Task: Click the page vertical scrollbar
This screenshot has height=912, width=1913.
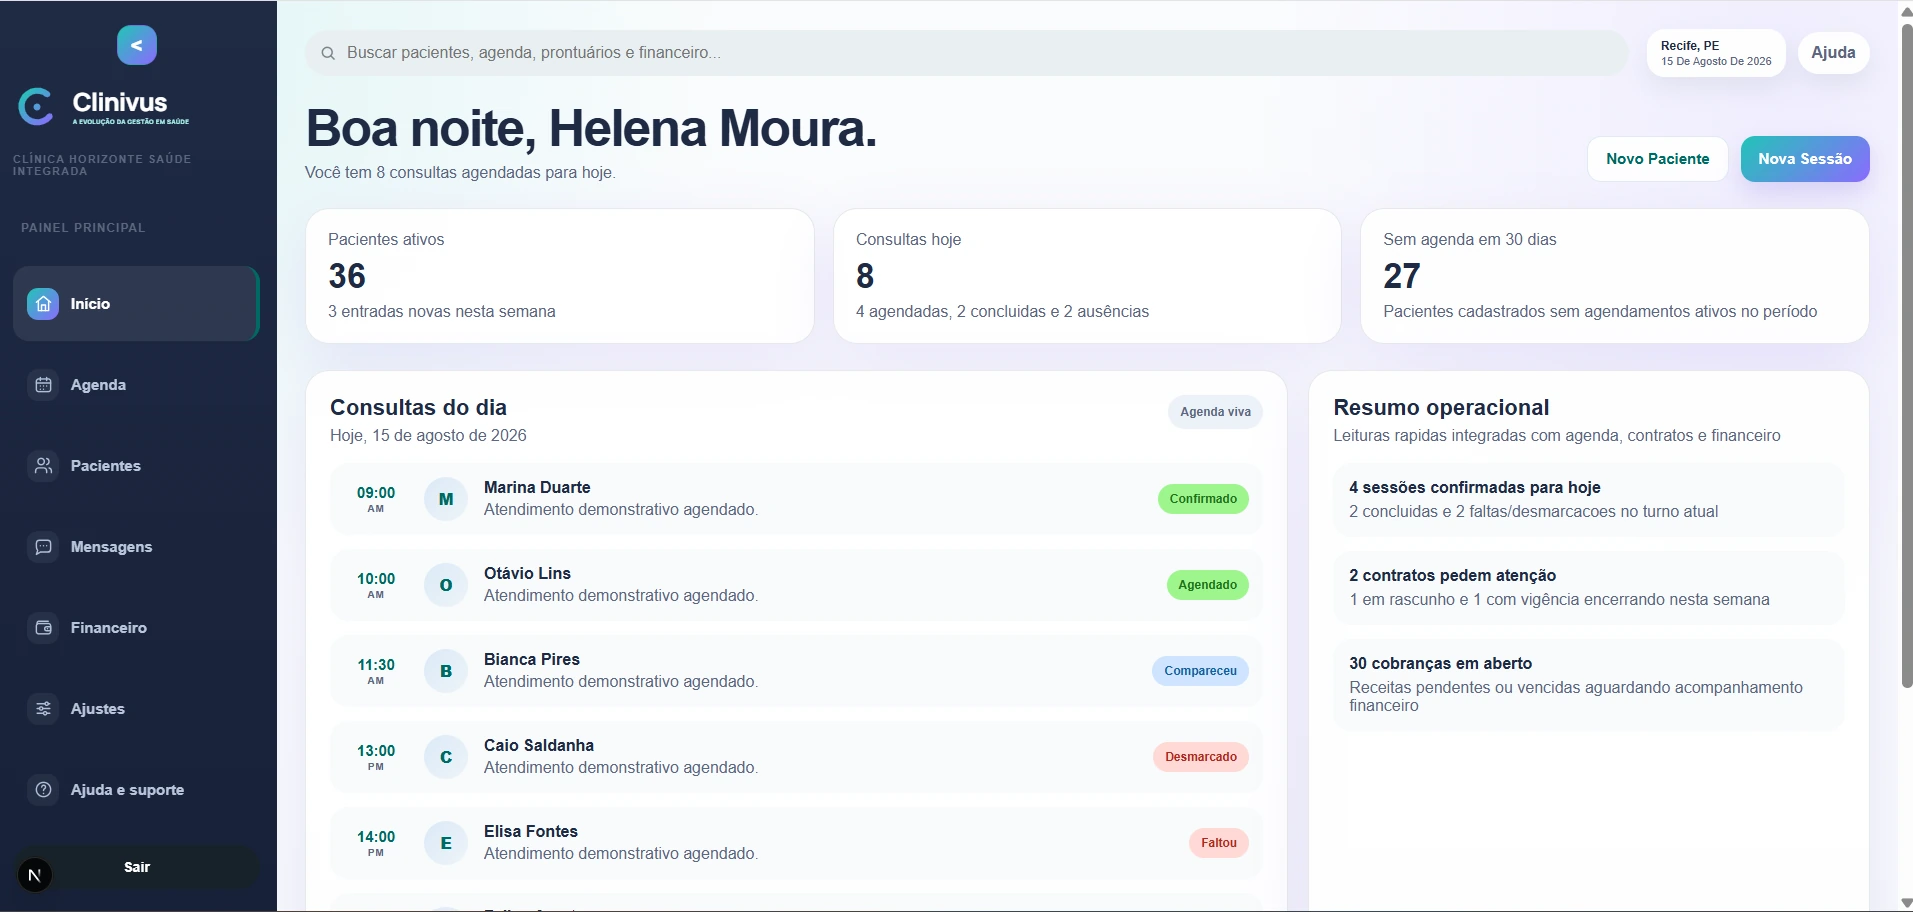Action: tap(1906, 355)
